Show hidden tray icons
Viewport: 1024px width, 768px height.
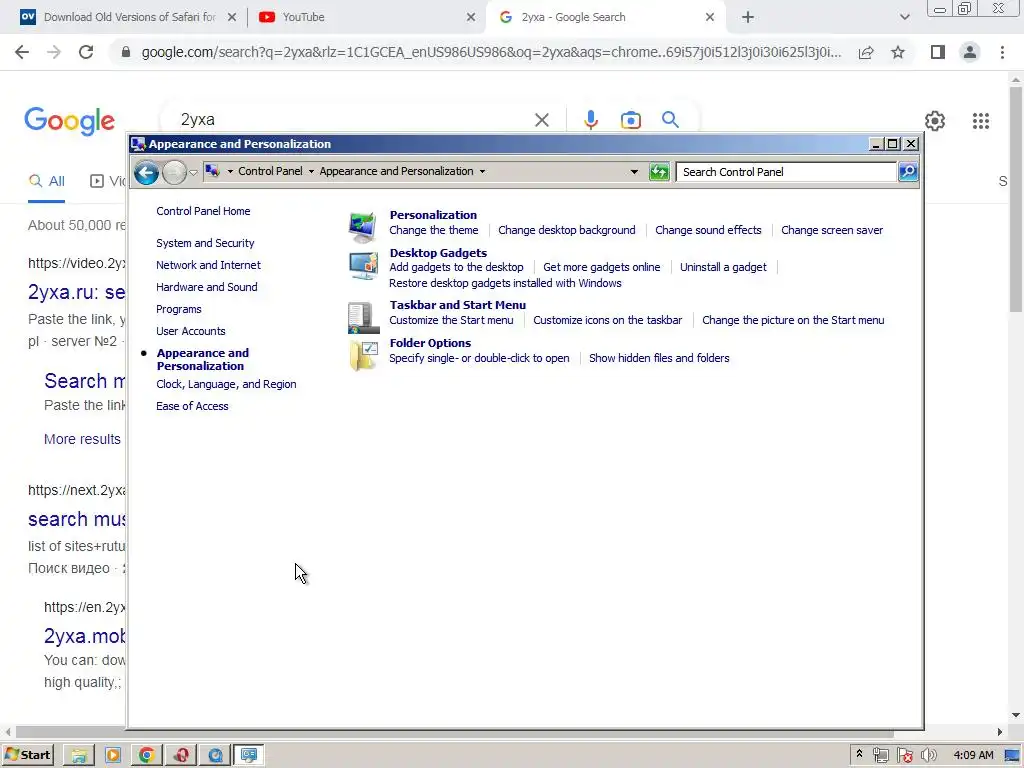click(x=859, y=754)
